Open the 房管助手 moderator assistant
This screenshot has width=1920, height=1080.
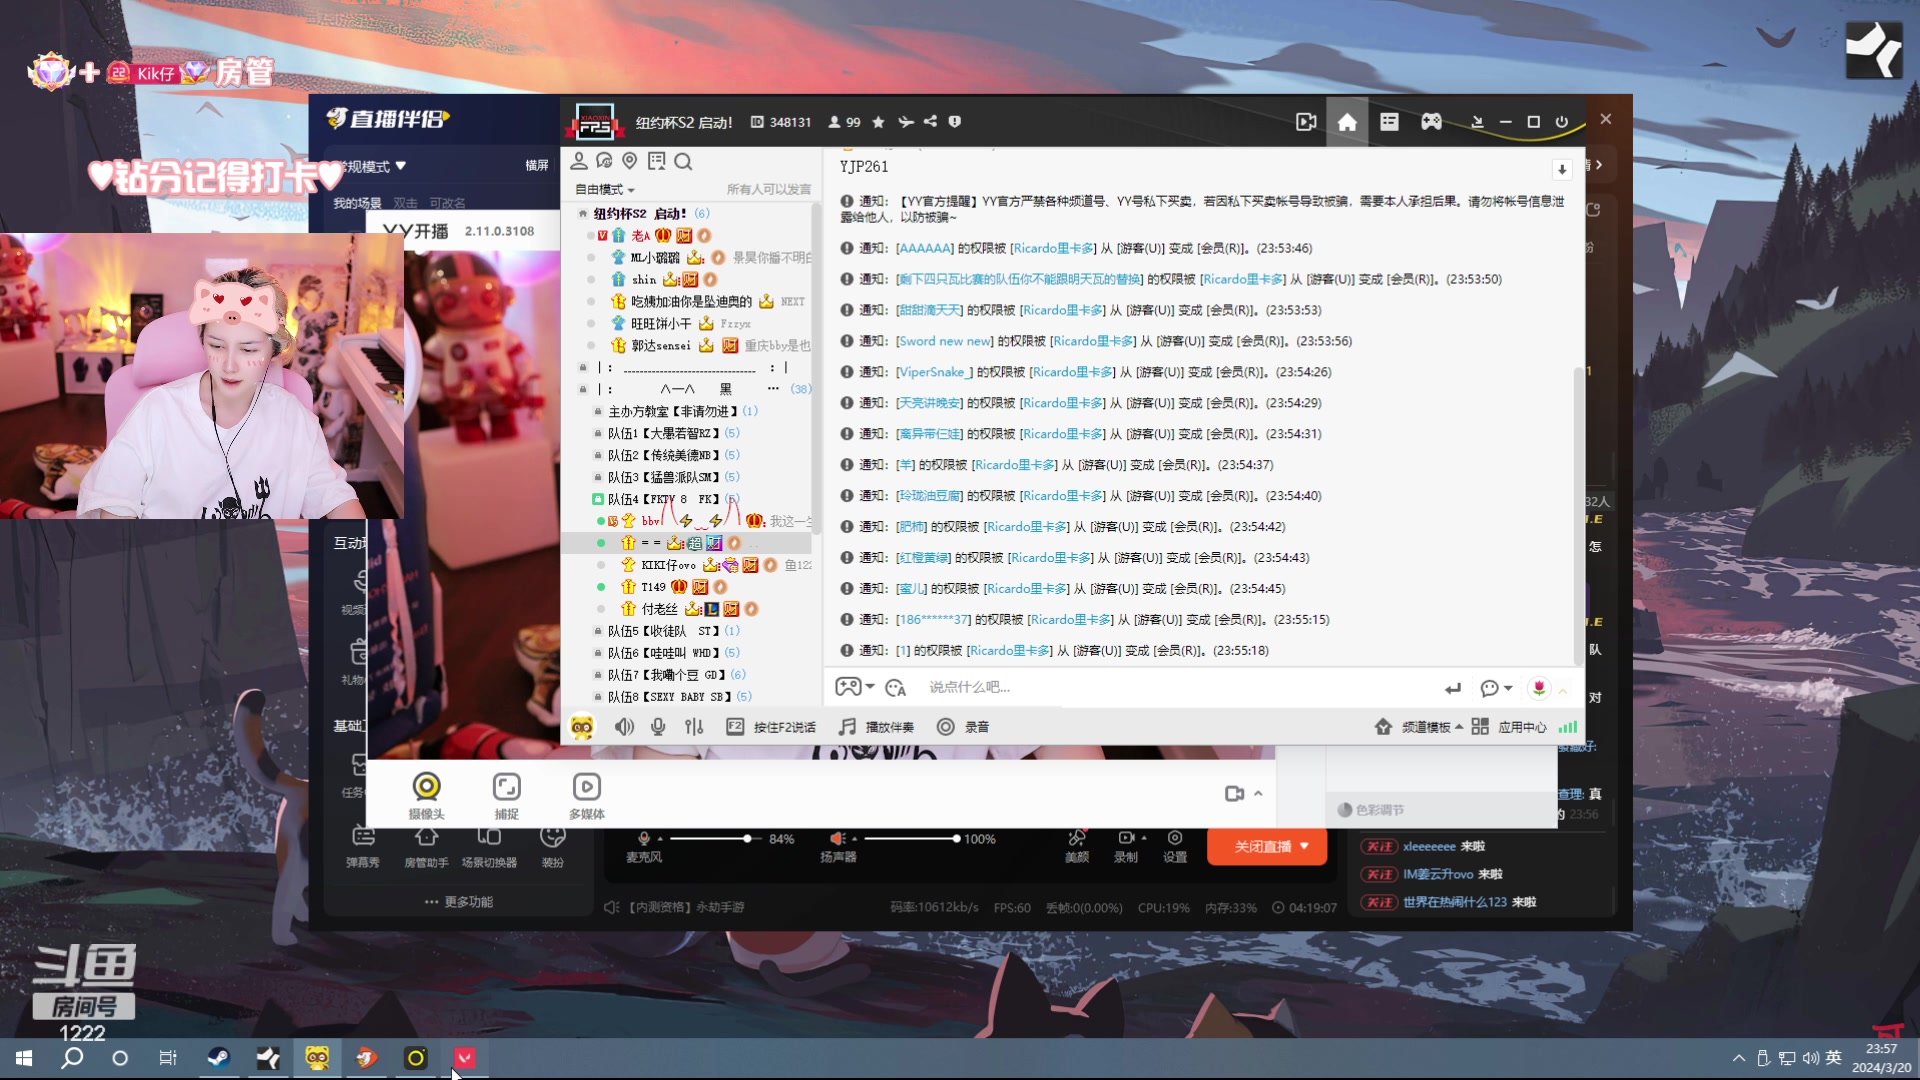coord(426,846)
